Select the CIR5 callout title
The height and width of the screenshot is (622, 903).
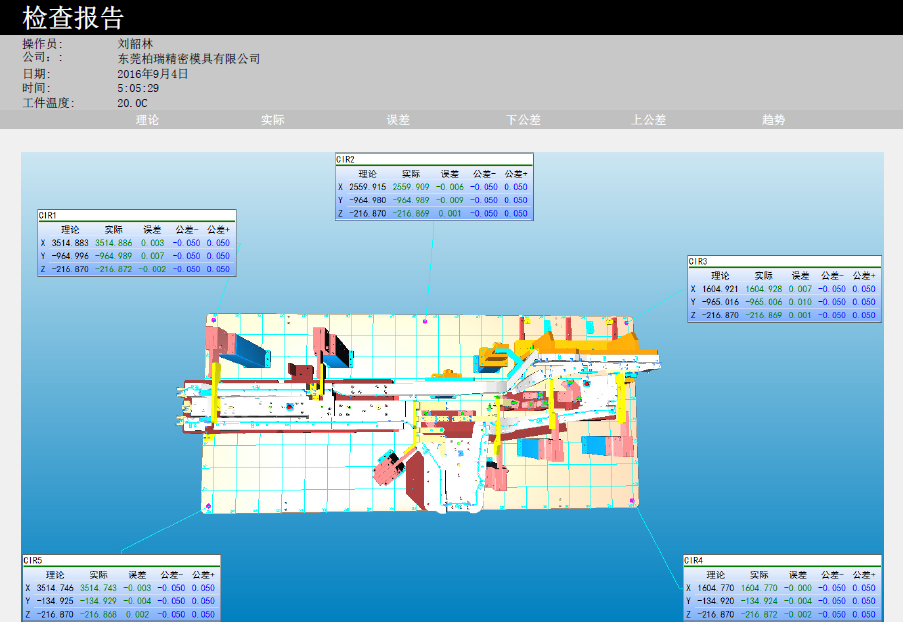click(x=33, y=561)
